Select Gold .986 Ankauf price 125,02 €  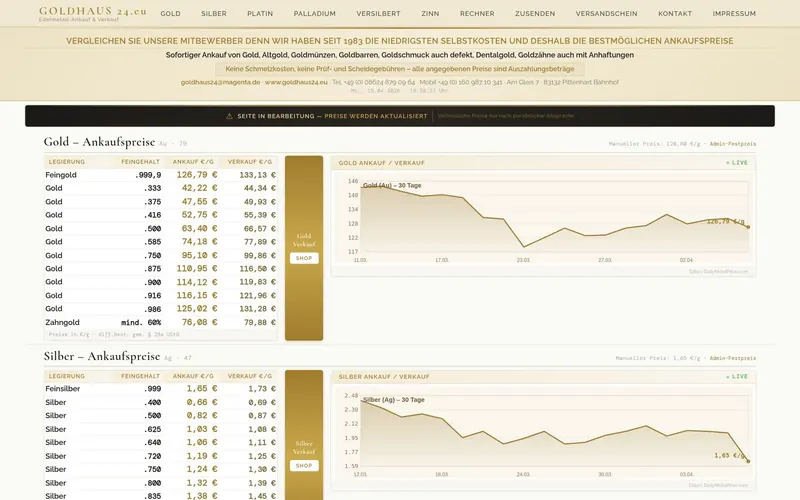coord(197,309)
